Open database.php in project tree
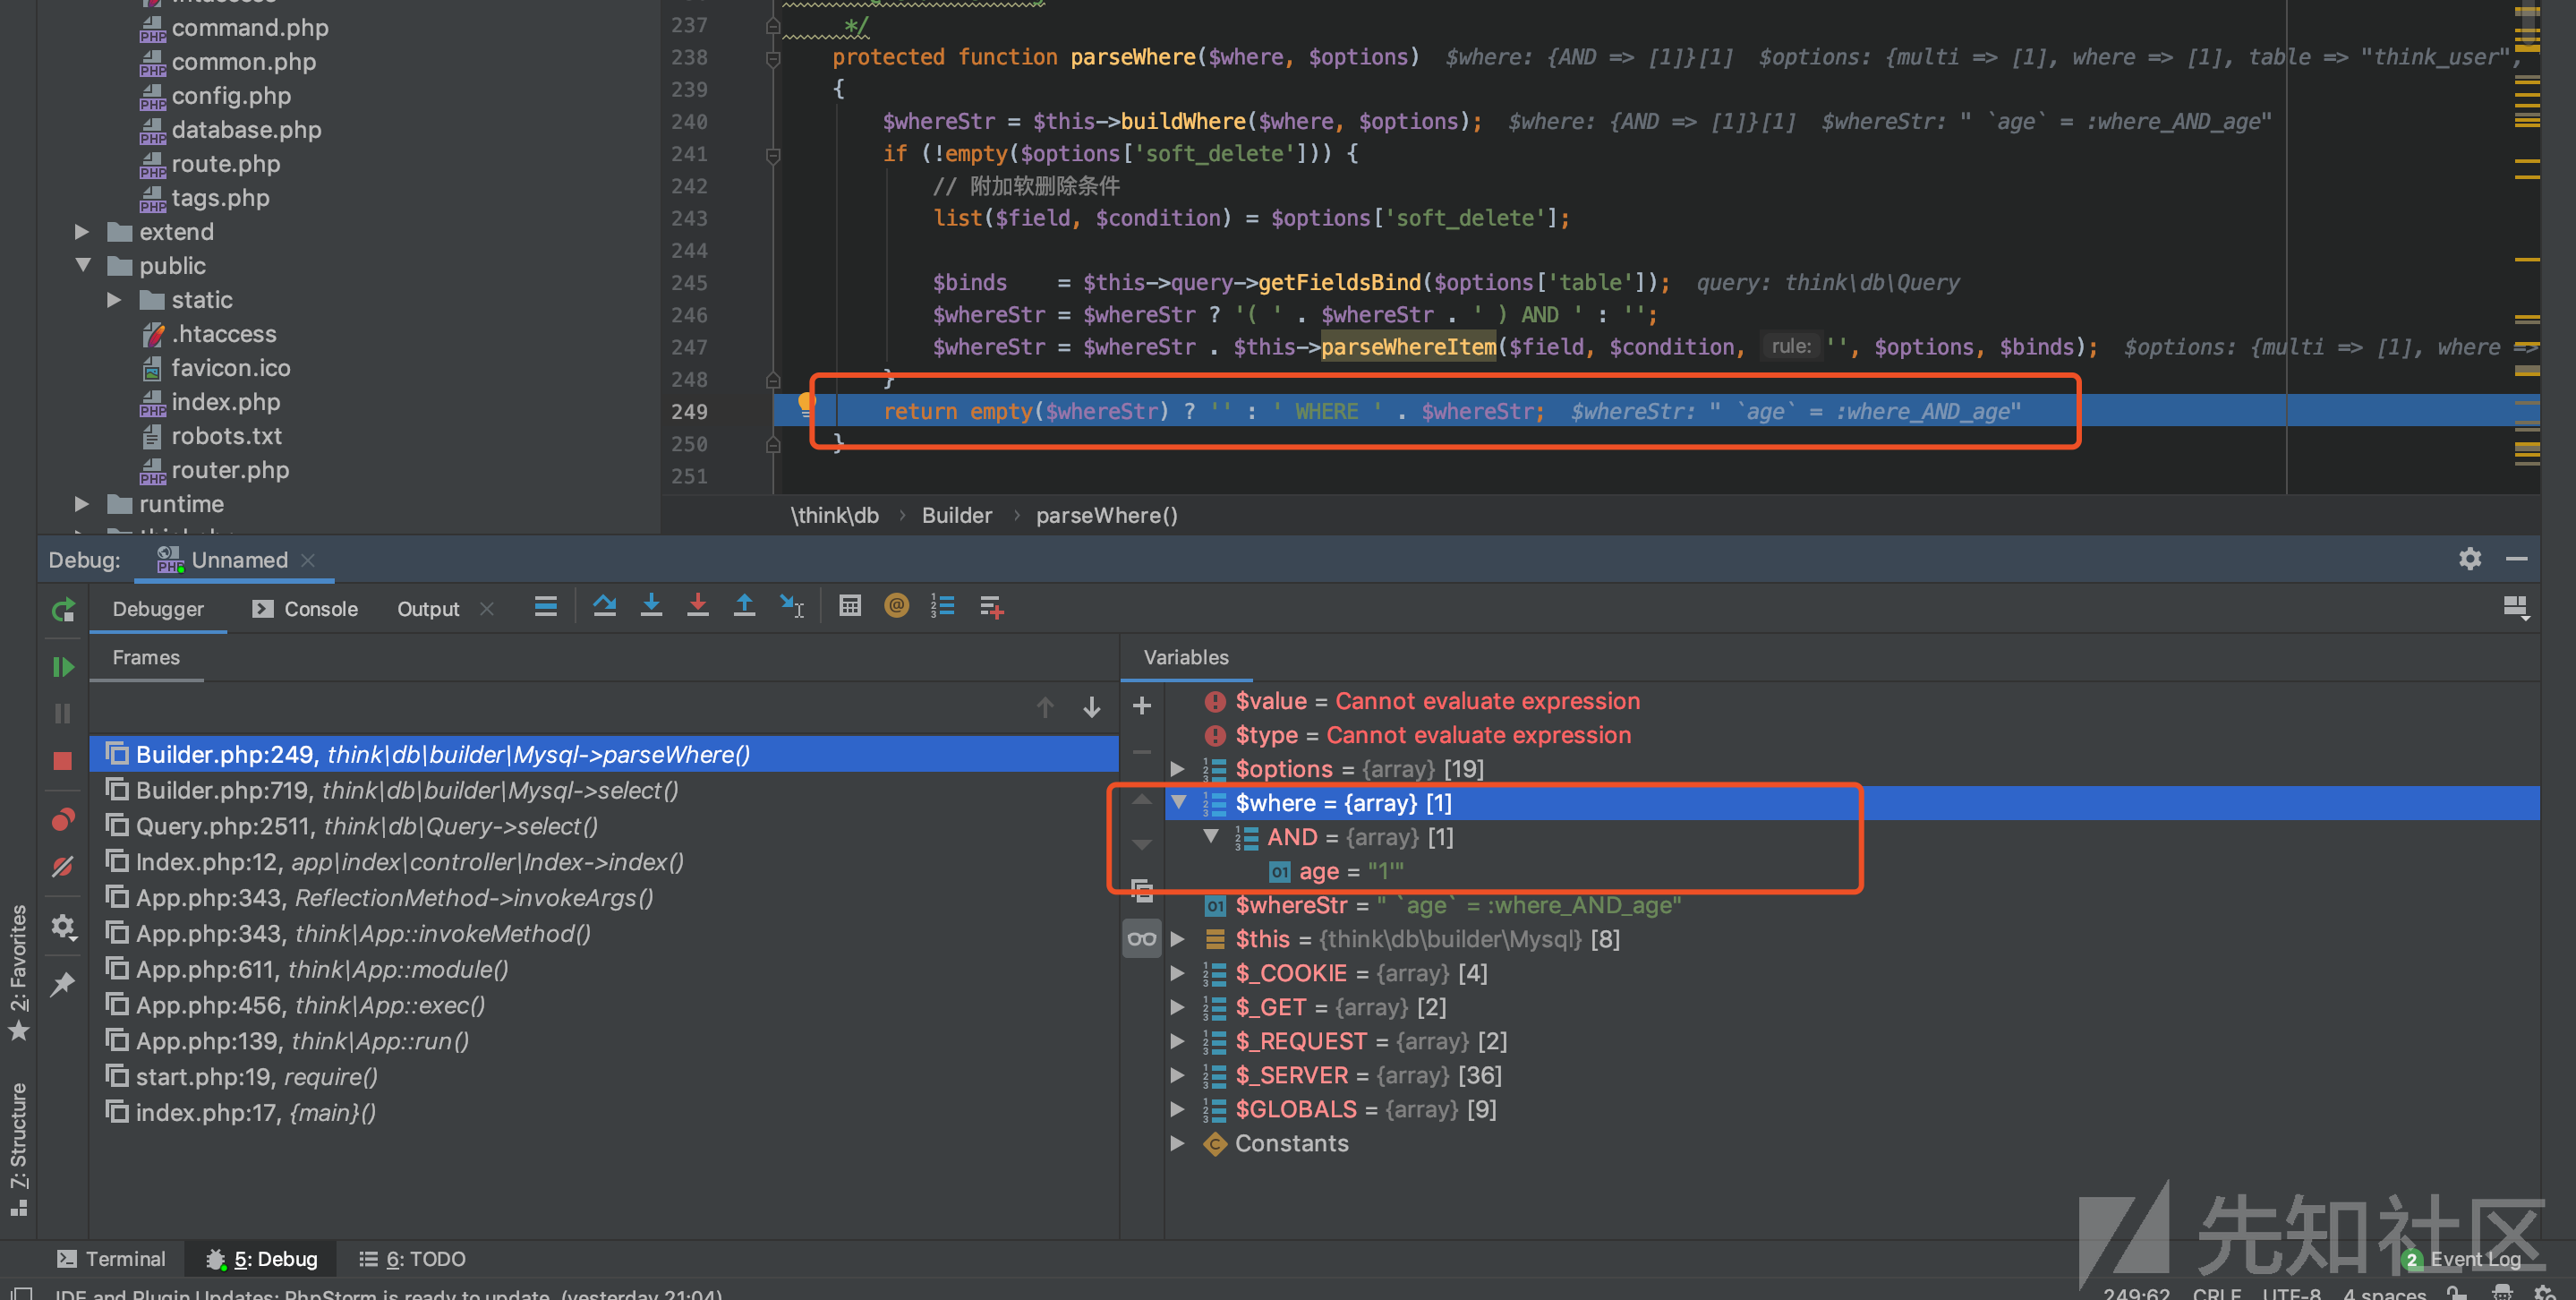This screenshot has width=2576, height=1300. point(246,130)
